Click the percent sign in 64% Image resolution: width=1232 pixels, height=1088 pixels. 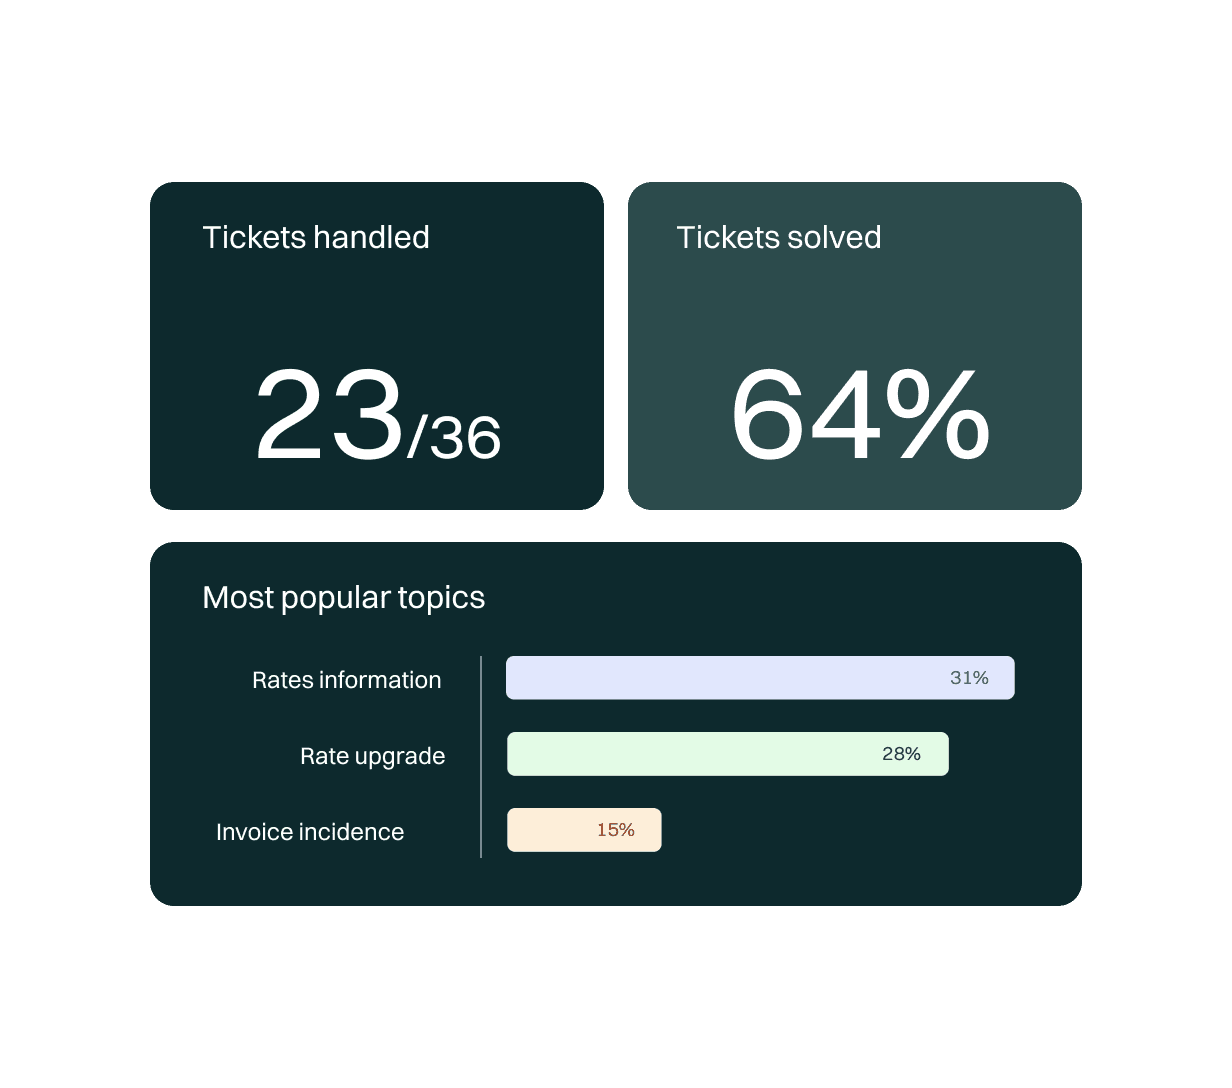point(937,415)
